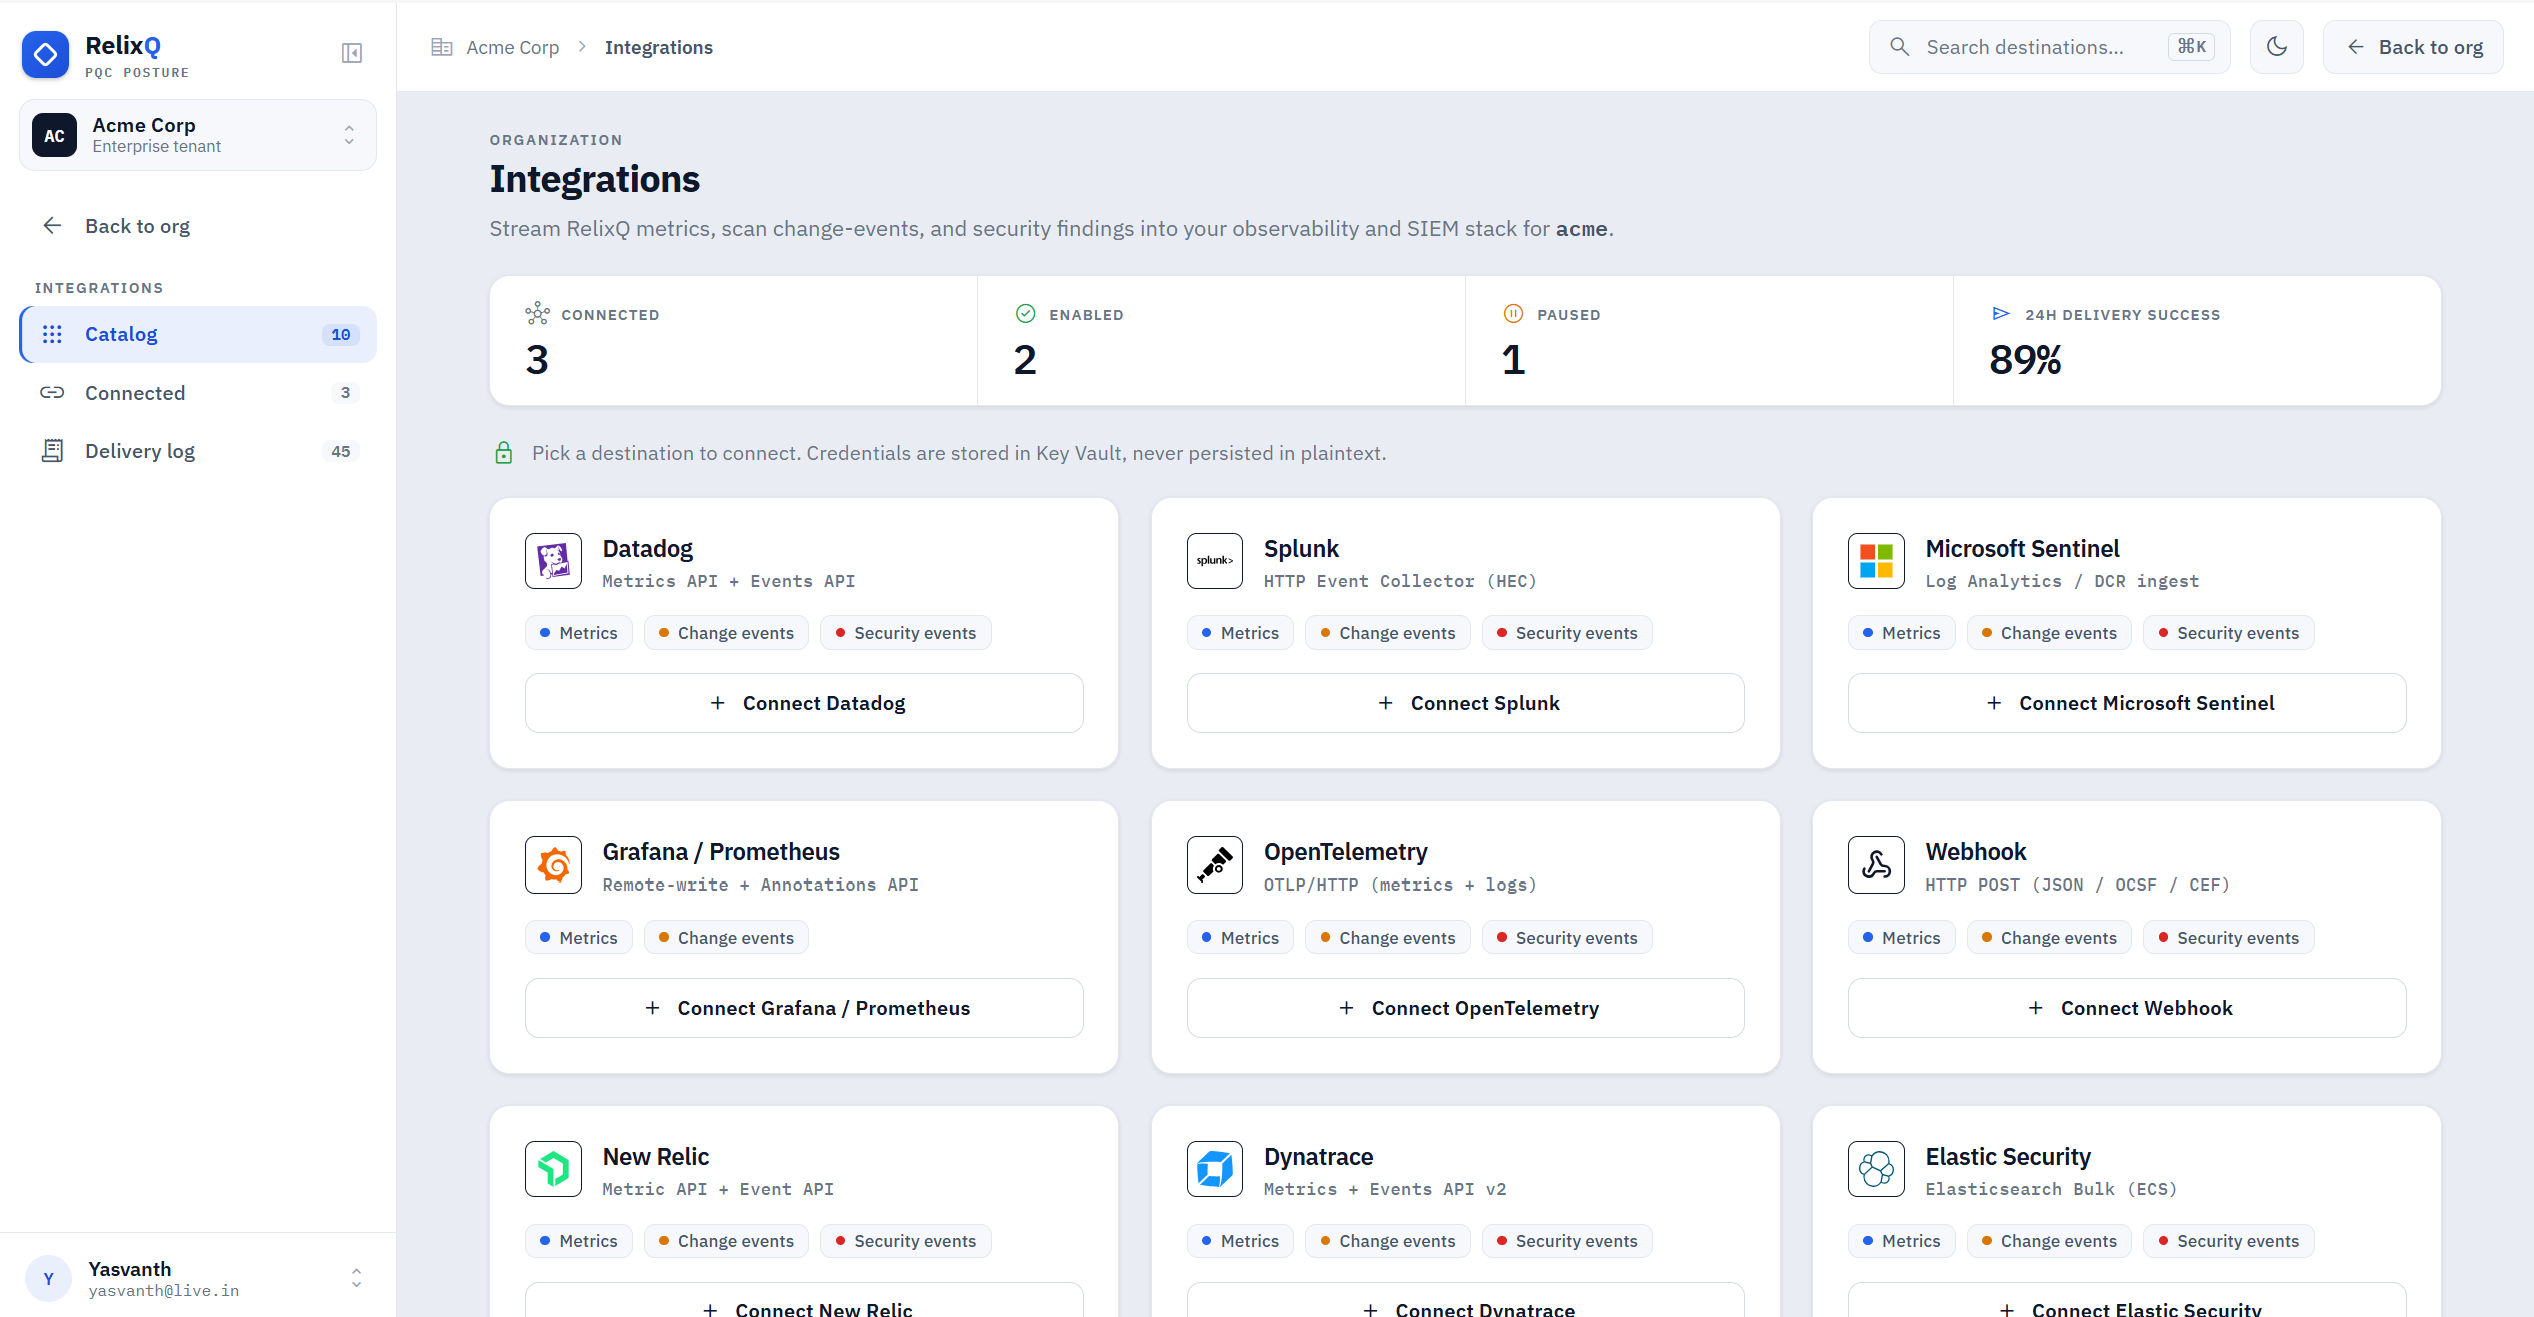Viewport: 2534px width, 1317px height.
Task: Click the Datadog card title
Action: click(647, 549)
